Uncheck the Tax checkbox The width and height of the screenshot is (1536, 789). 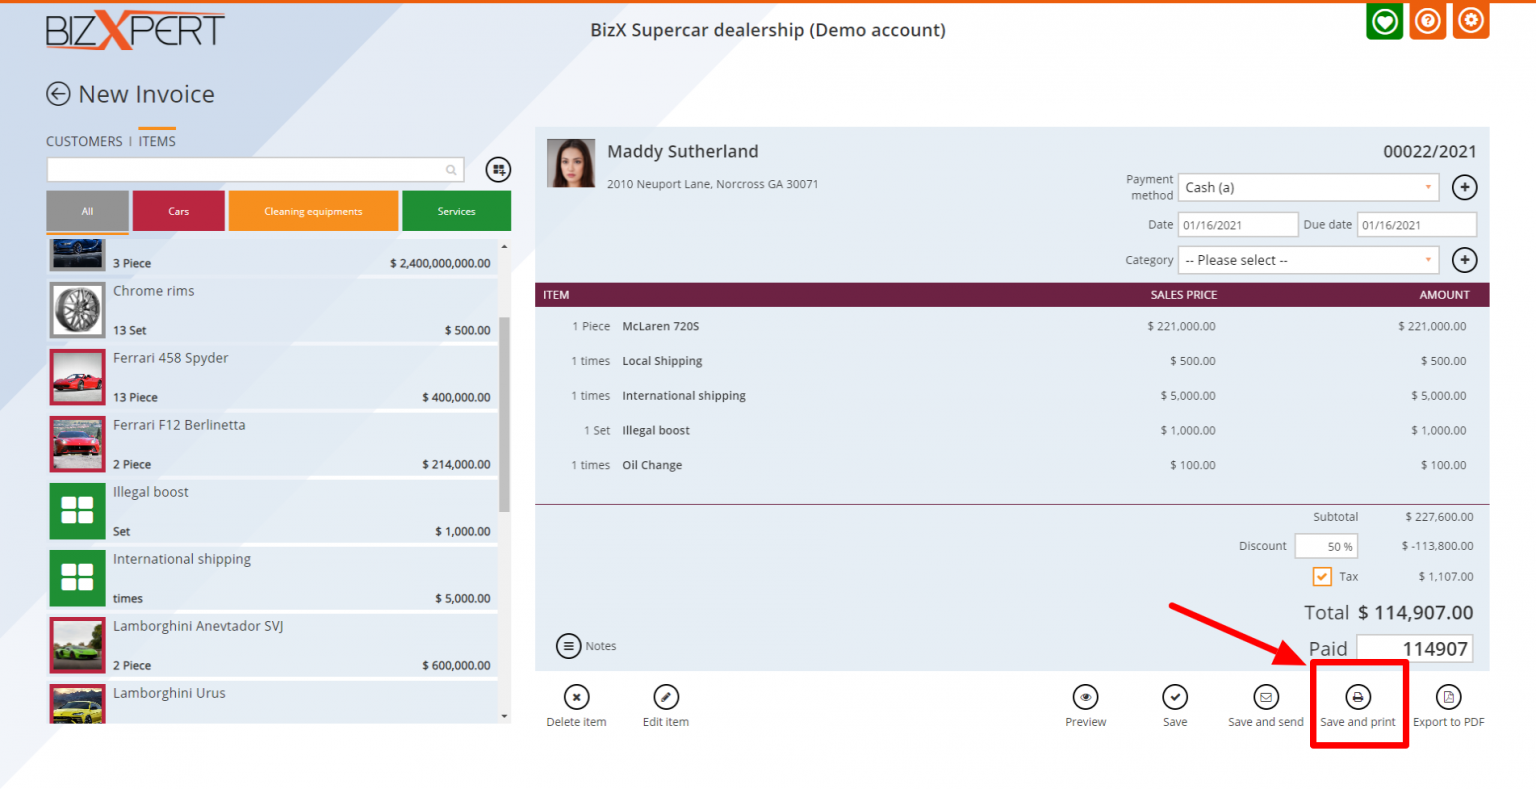(x=1322, y=577)
